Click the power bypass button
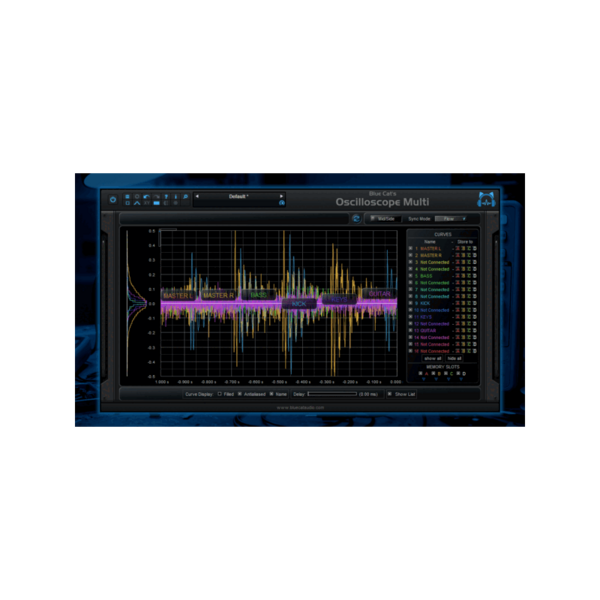 112,199
